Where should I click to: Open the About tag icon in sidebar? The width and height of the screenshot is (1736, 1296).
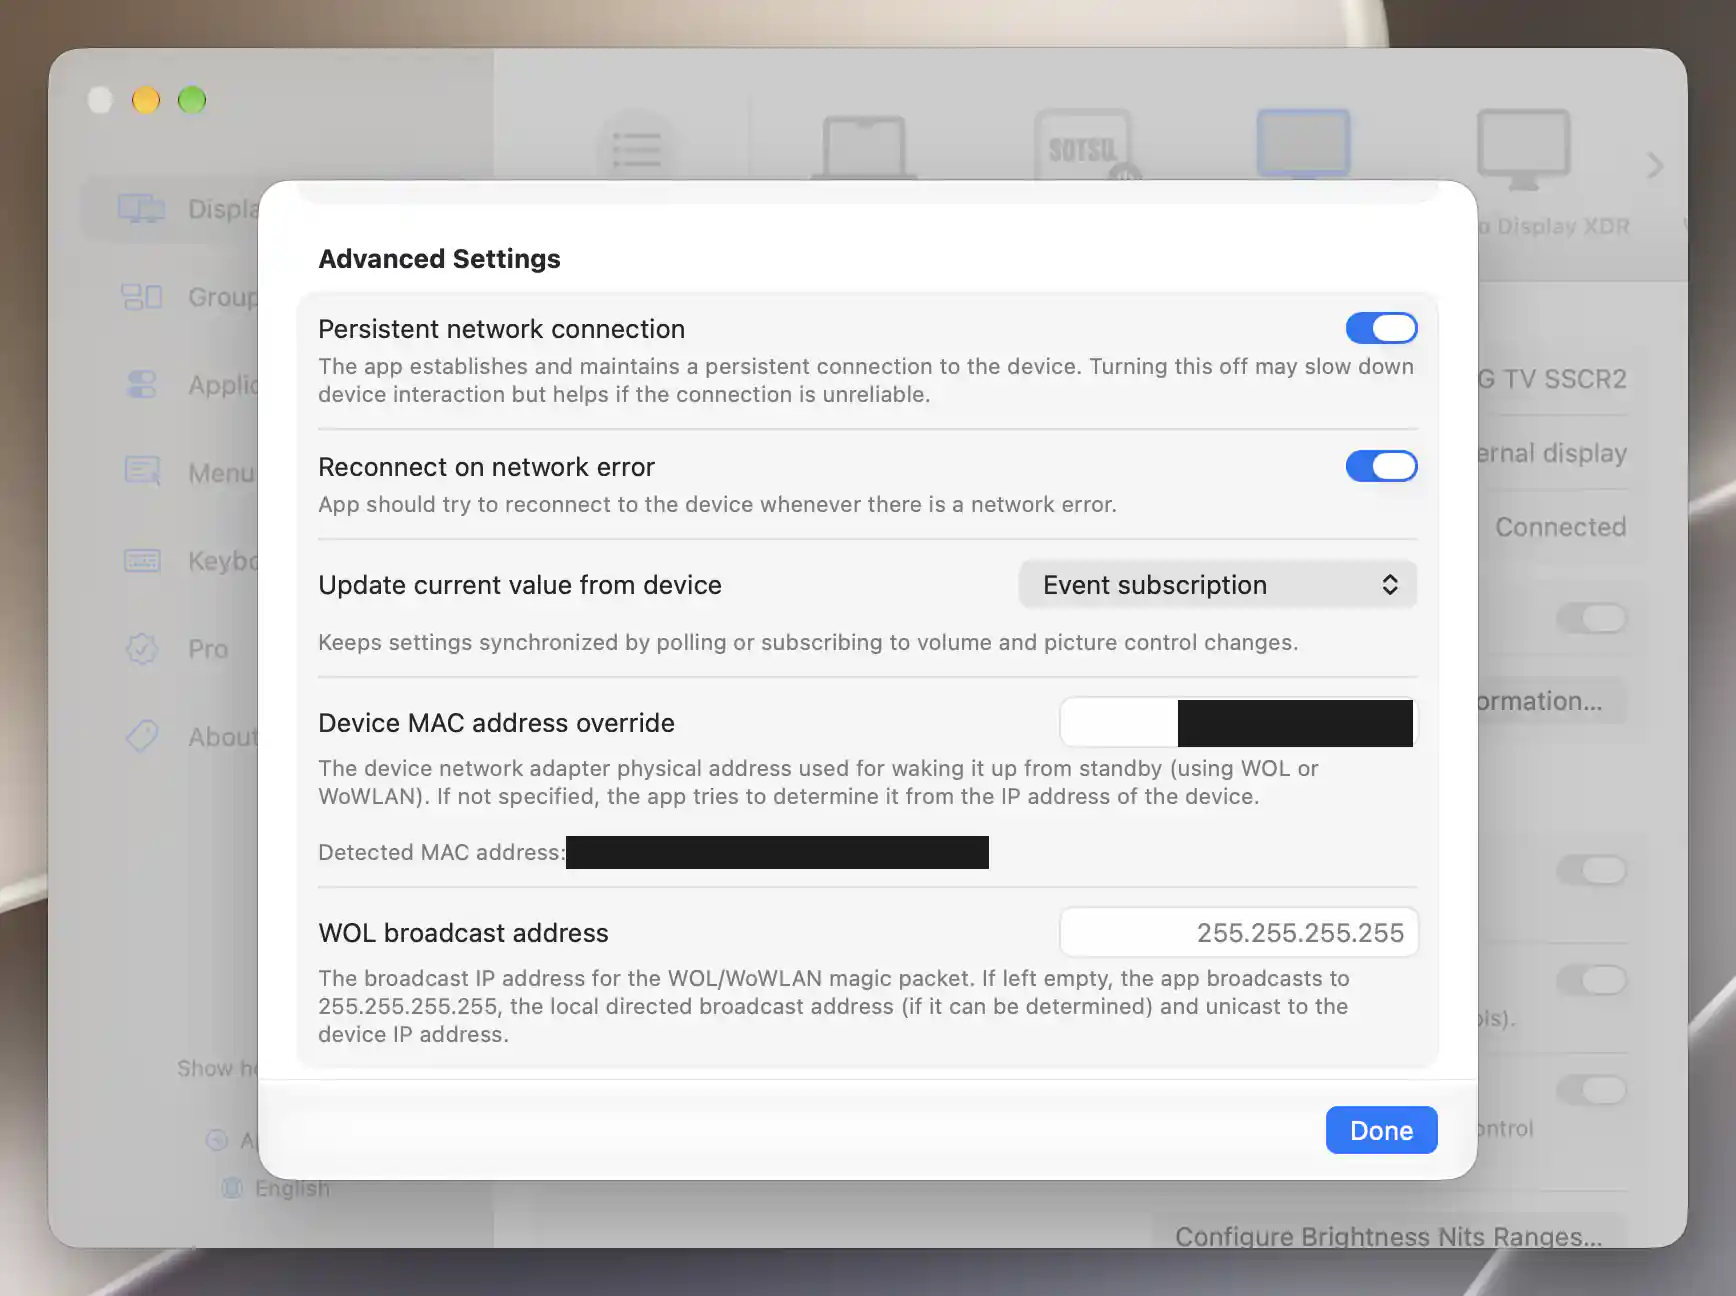141,736
